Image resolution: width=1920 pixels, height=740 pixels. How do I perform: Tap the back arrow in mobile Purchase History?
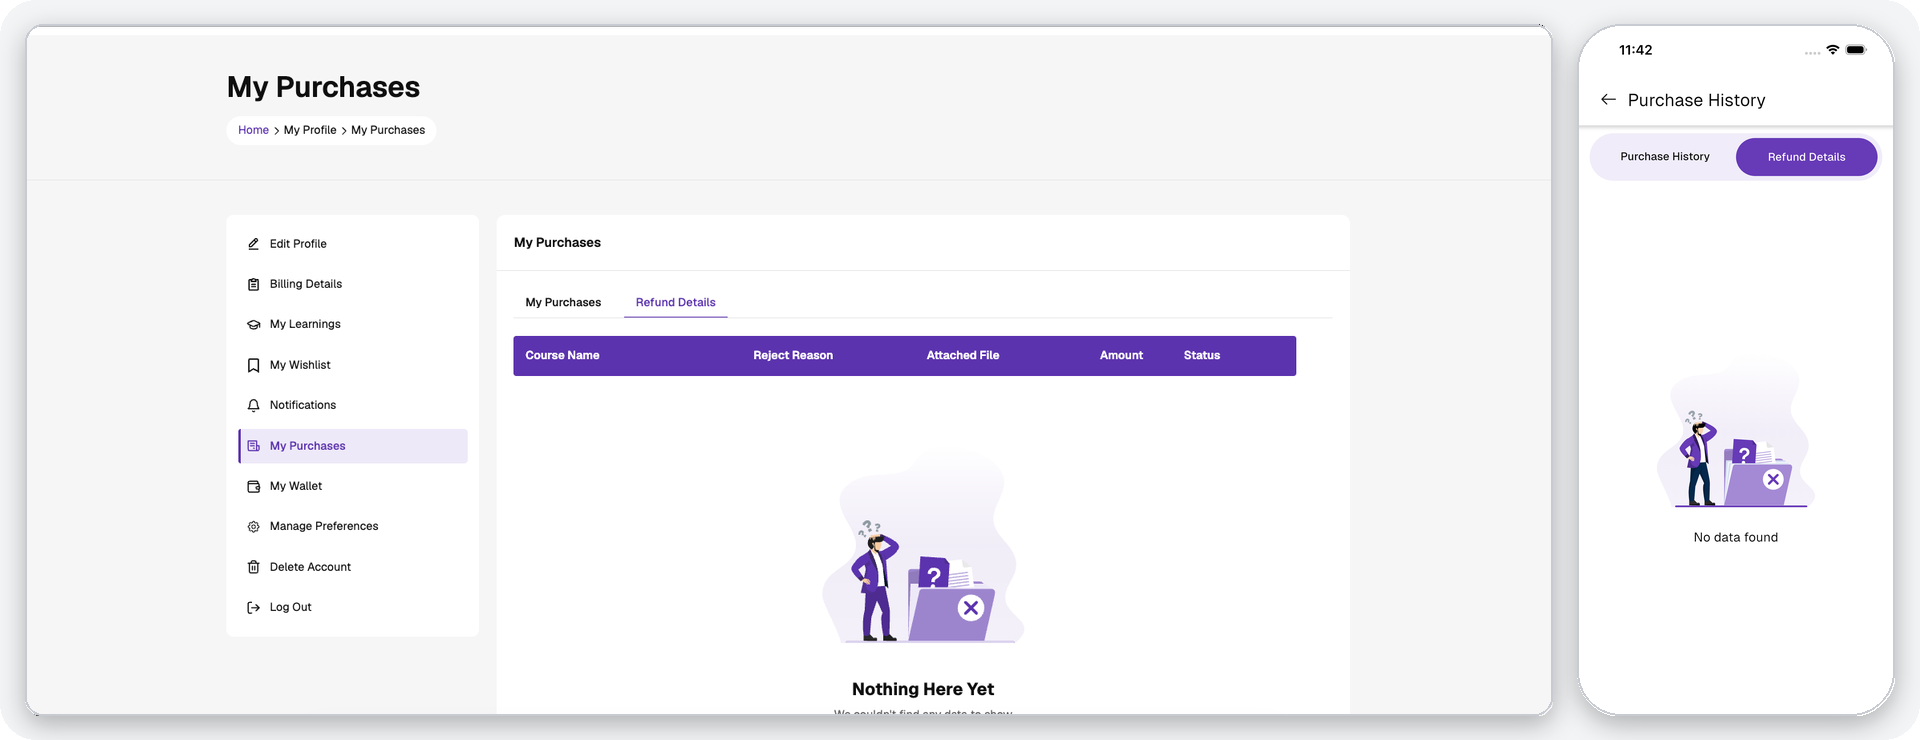[1608, 99]
